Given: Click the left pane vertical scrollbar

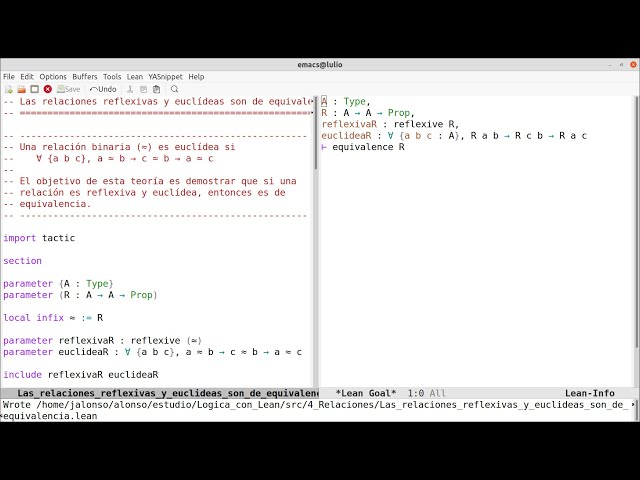Looking at the screenshot, I should click(x=316, y=241).
